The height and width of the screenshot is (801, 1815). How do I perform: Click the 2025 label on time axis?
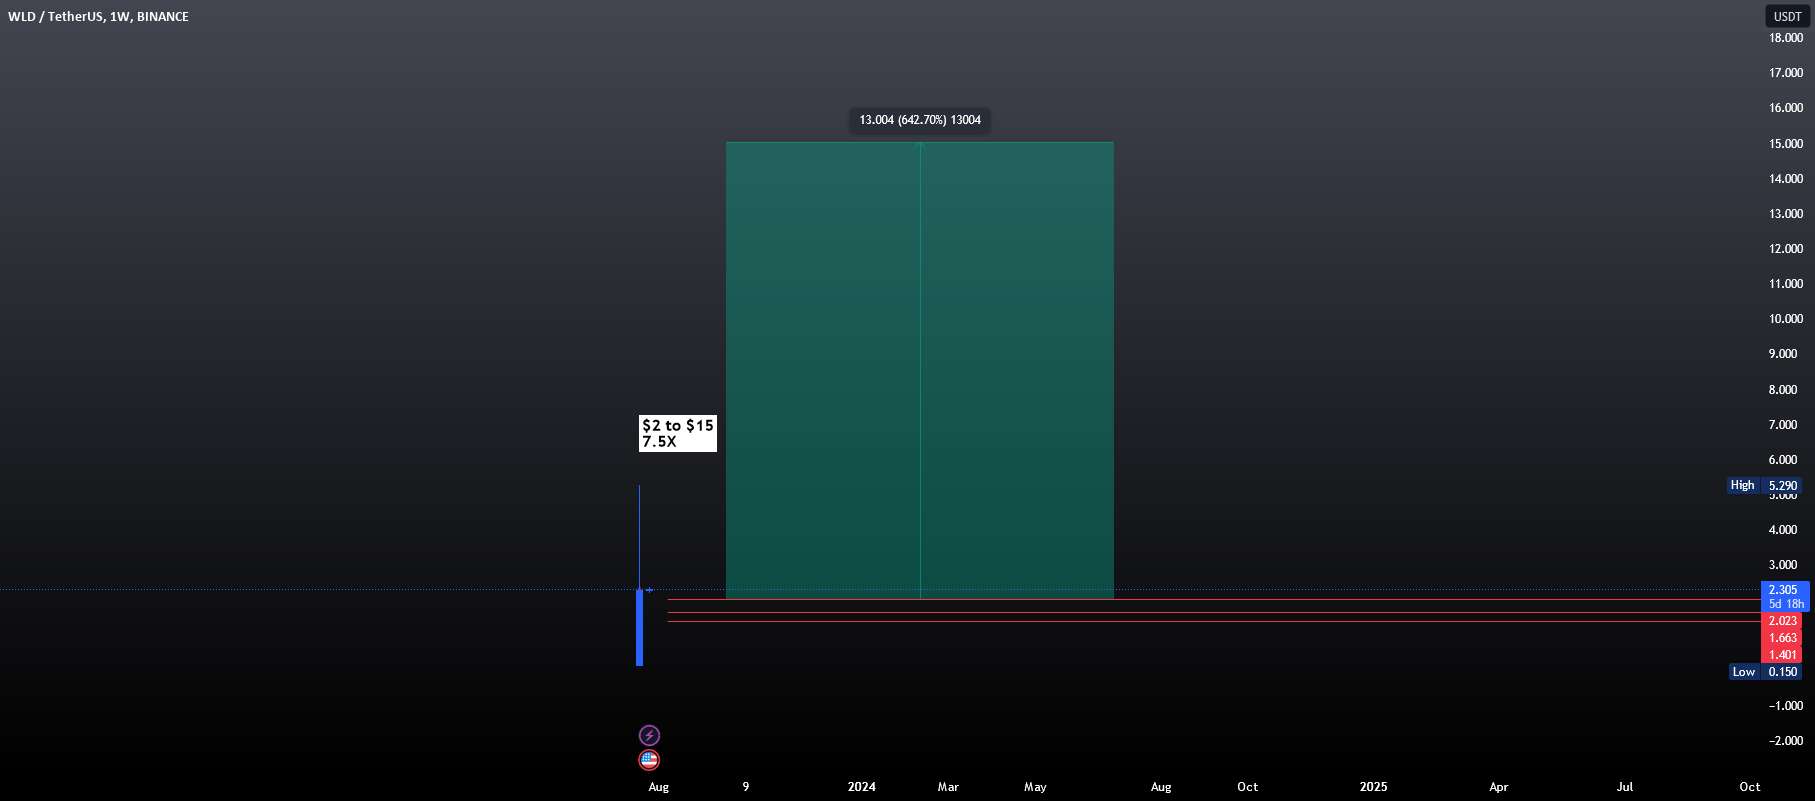(1374, 787)
